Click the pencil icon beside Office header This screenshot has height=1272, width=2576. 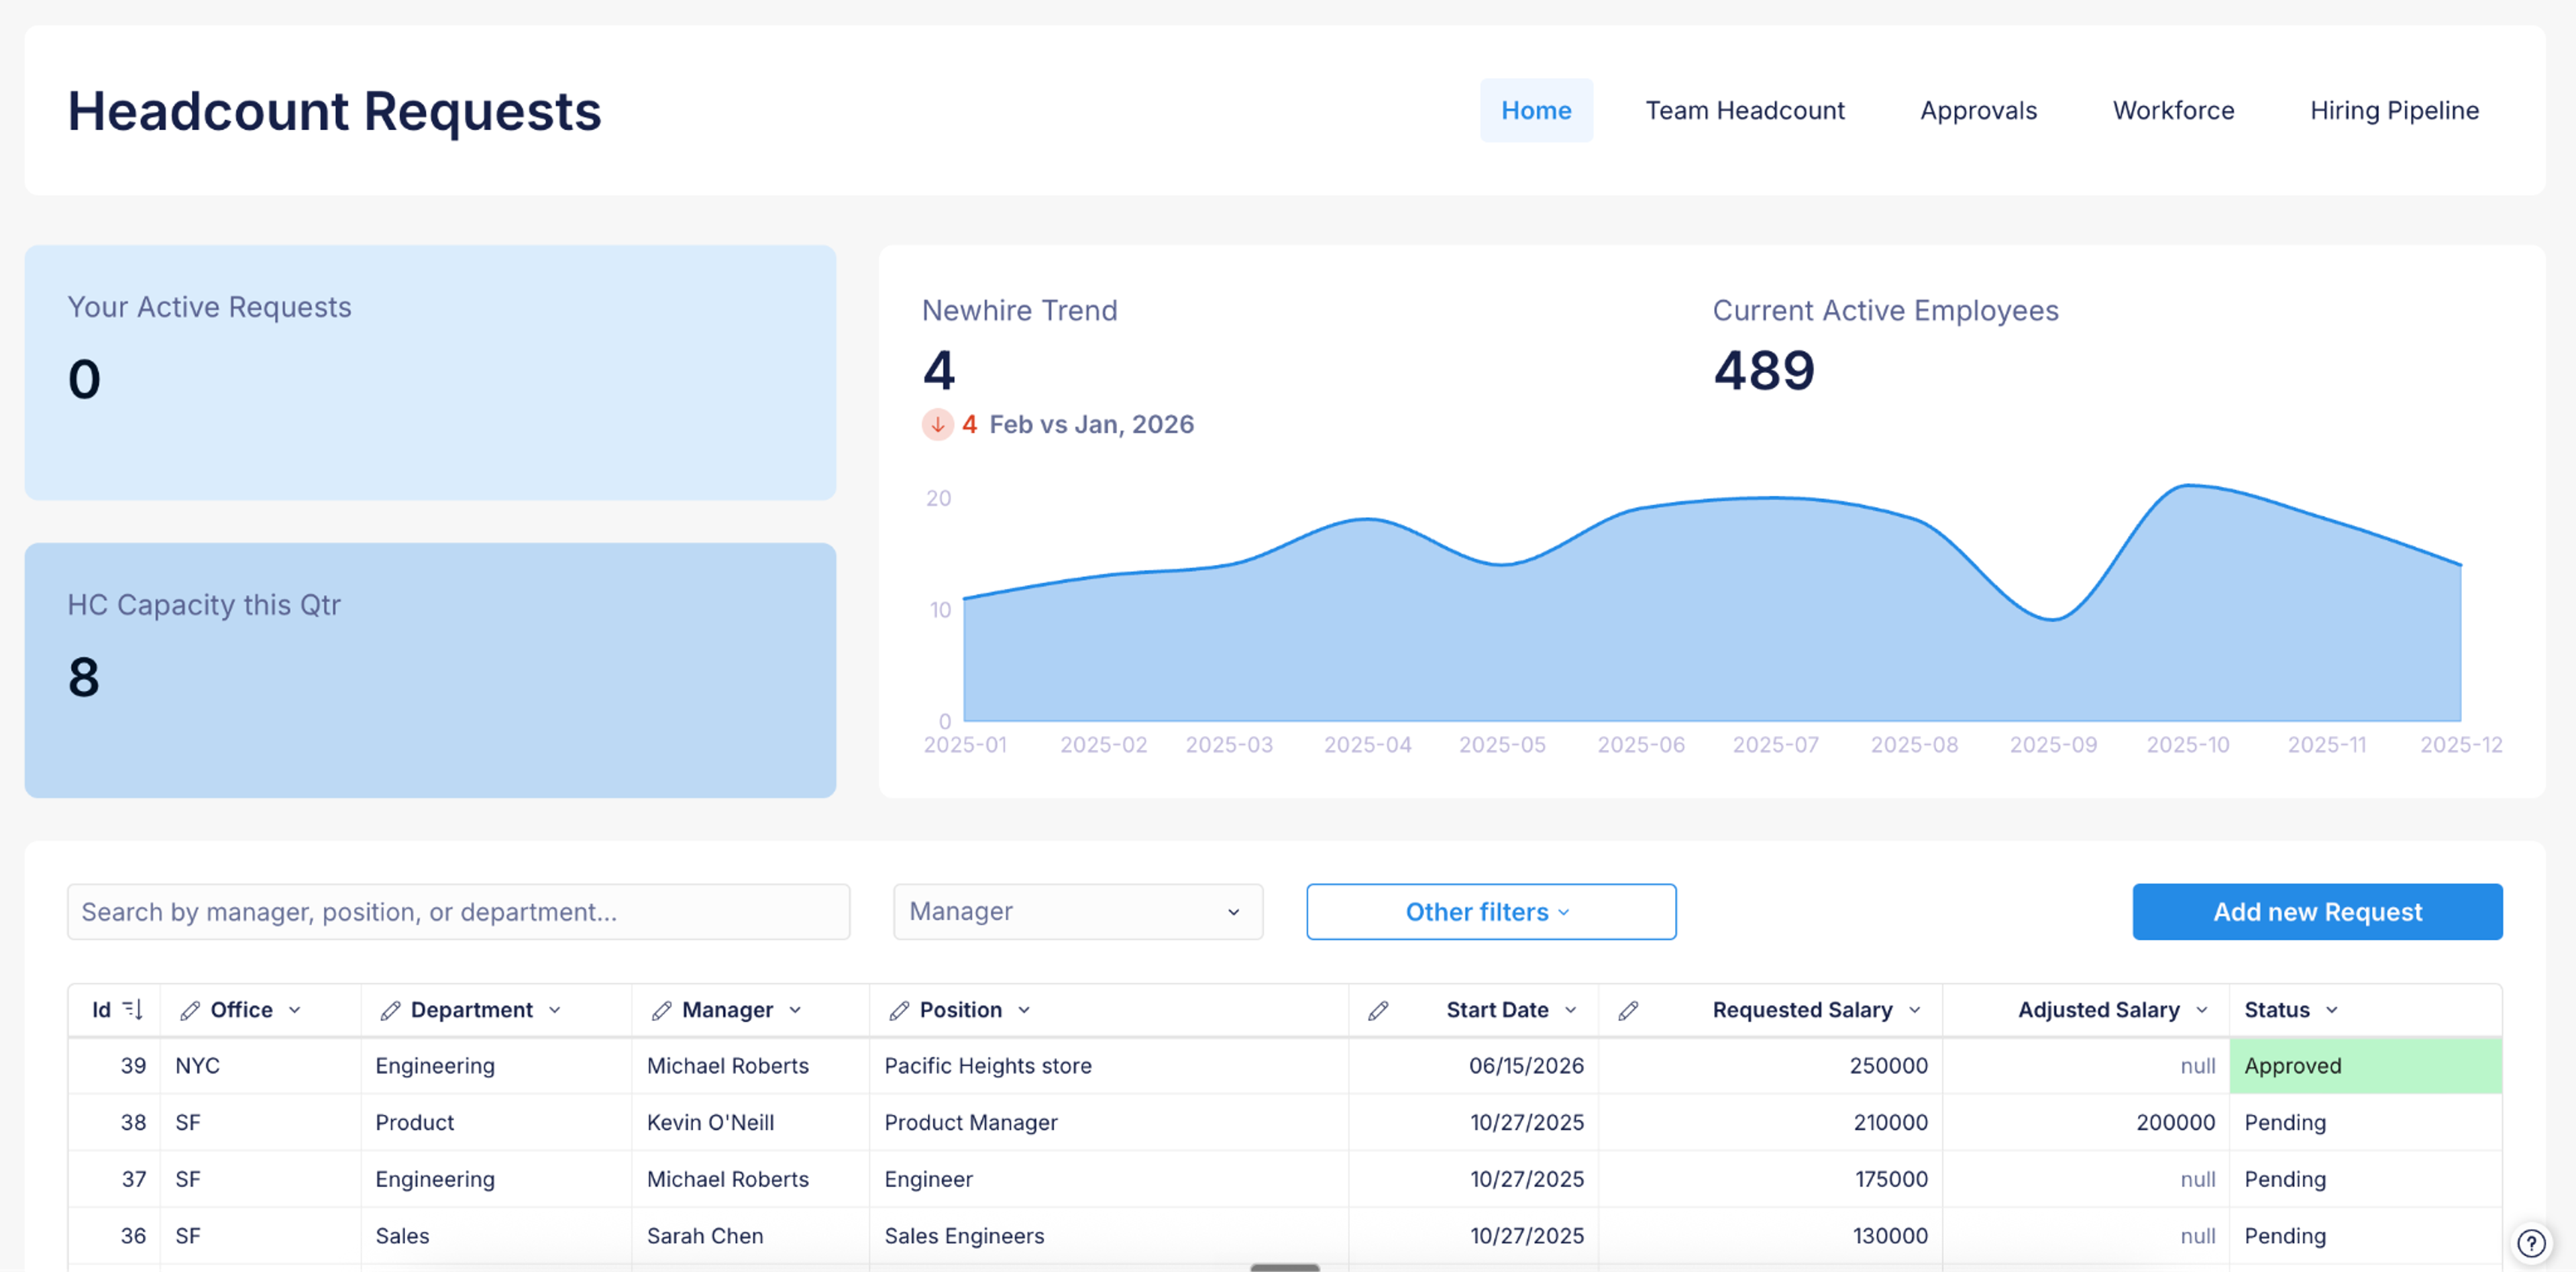189,1010
